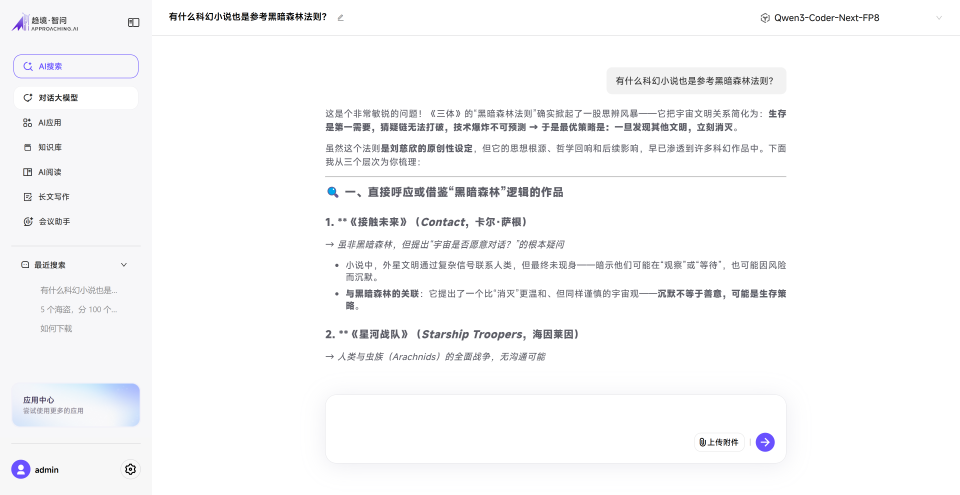Open the AI搜索 button
The width and height of the screenshot is (960, 495).
click(76, 66)
